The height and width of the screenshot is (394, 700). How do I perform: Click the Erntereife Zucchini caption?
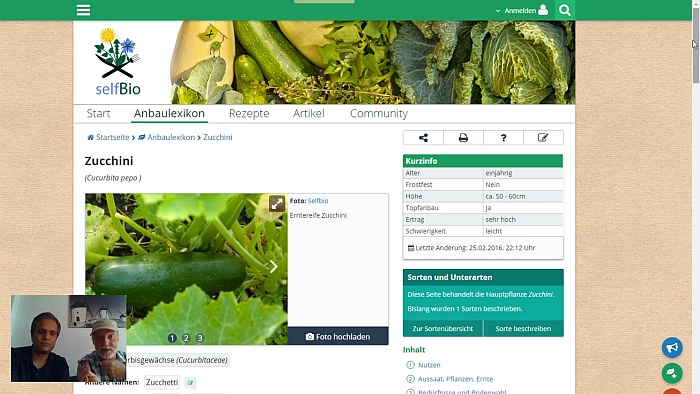point(318,216)
